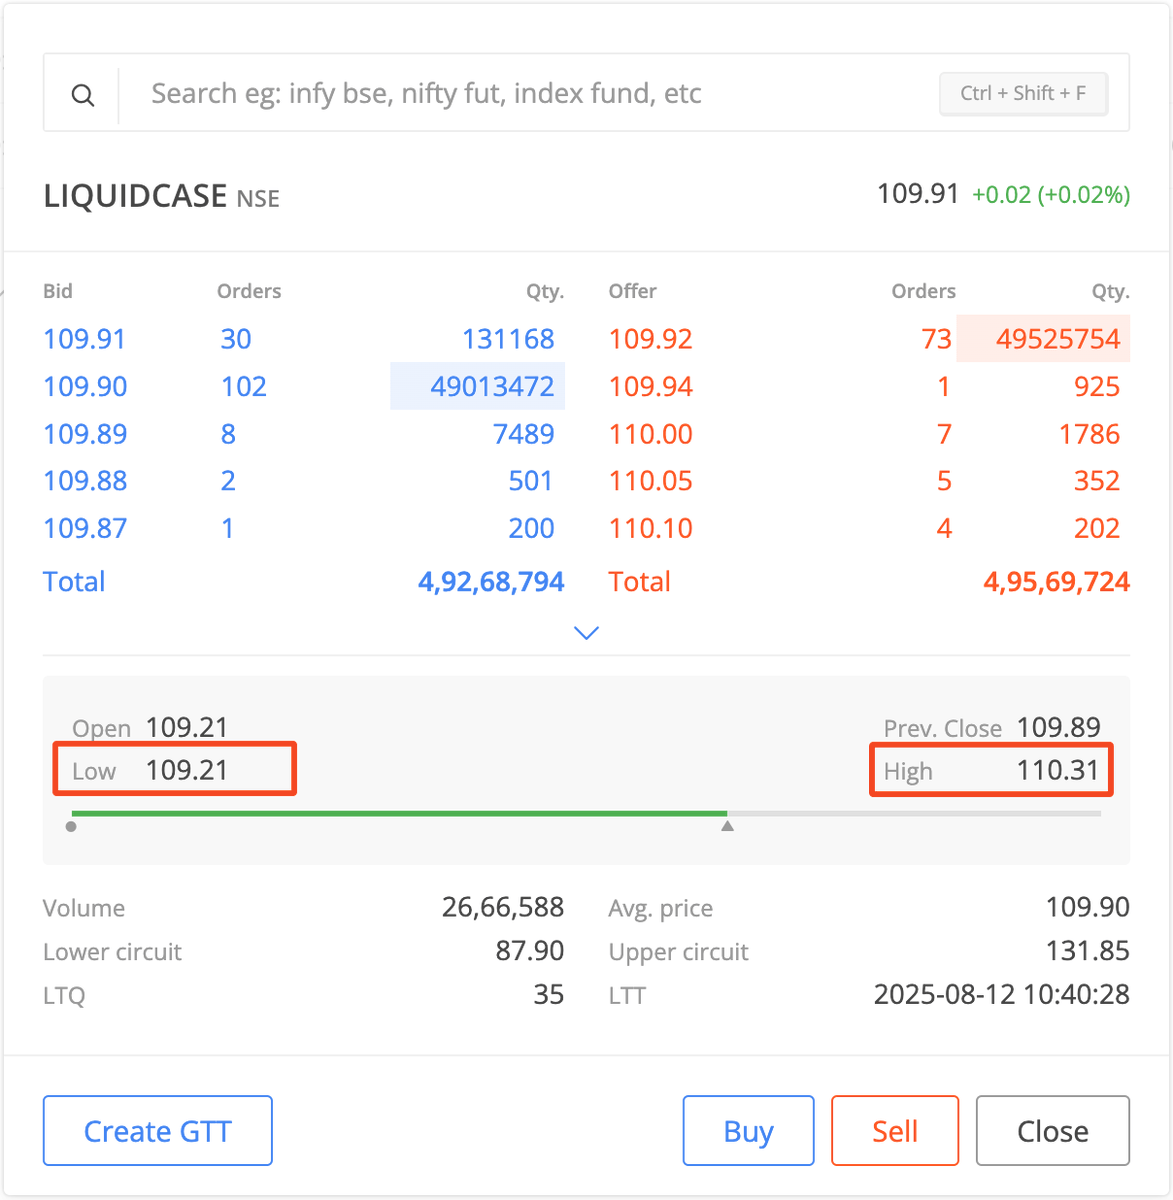Click the Prev. Close value 109.89

[x=1059, y=727]
